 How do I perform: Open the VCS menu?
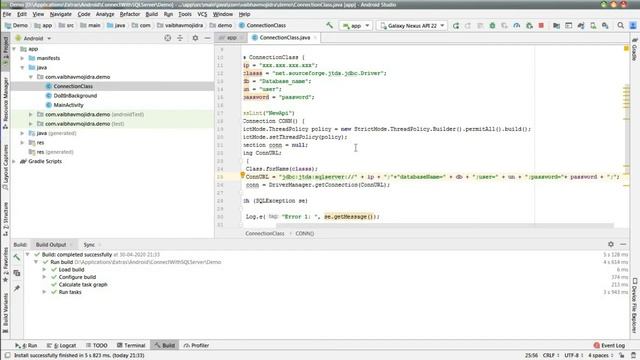pyautogui.click(x=202, y=14)
